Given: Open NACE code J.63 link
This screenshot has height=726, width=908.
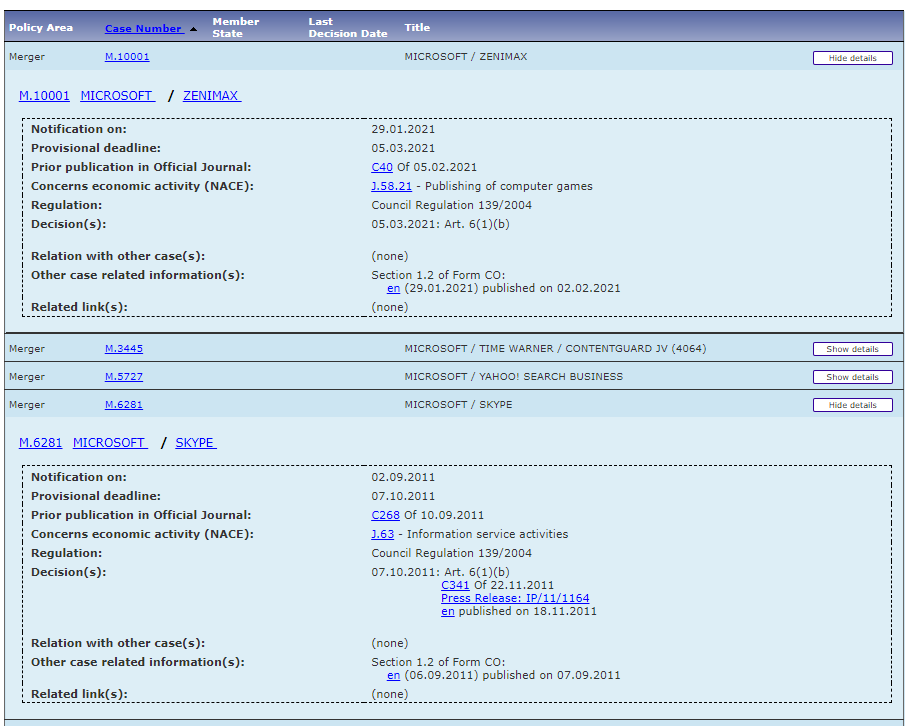Looking at the screenshot, I should point(382,534).
